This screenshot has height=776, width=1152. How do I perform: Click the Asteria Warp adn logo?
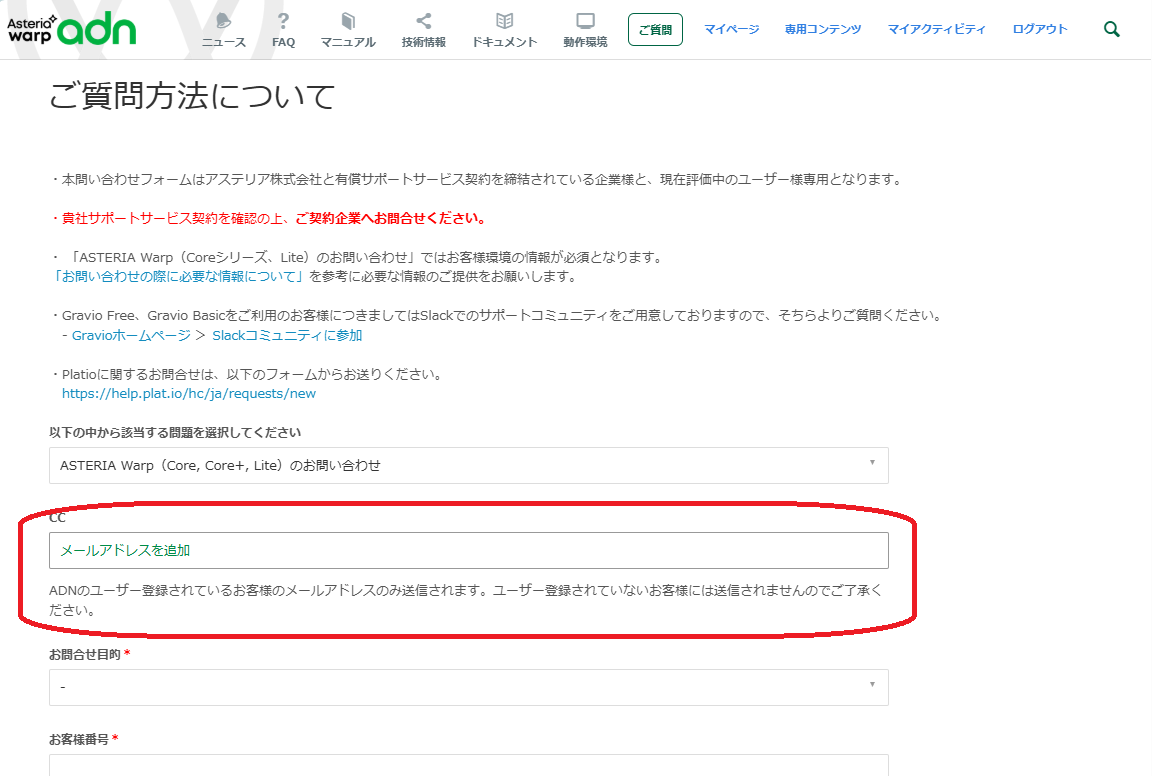pos(72,30)
